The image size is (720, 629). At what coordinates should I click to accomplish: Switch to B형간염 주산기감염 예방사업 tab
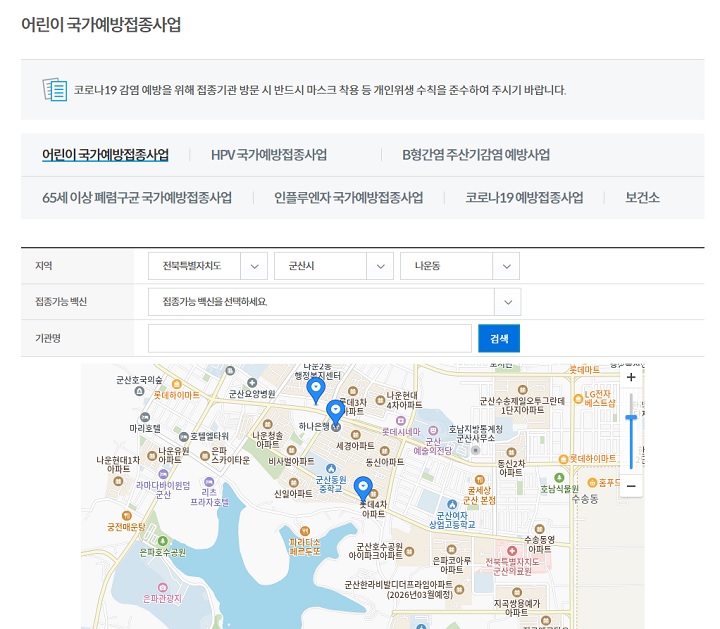(x=476, y=155)
